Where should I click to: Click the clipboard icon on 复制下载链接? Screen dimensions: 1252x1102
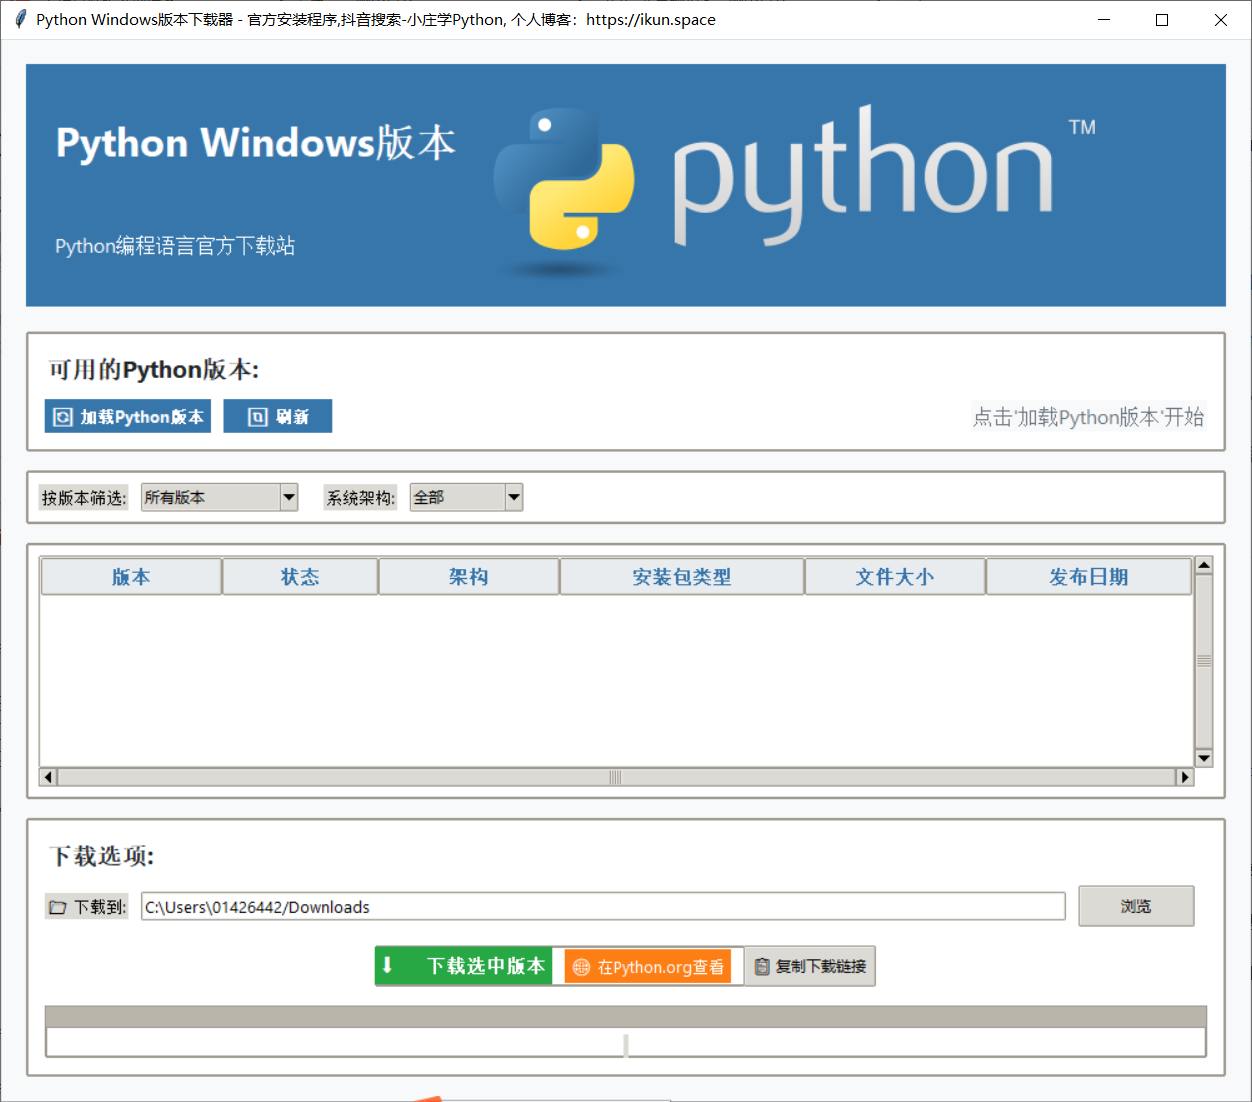coord(762,966)
